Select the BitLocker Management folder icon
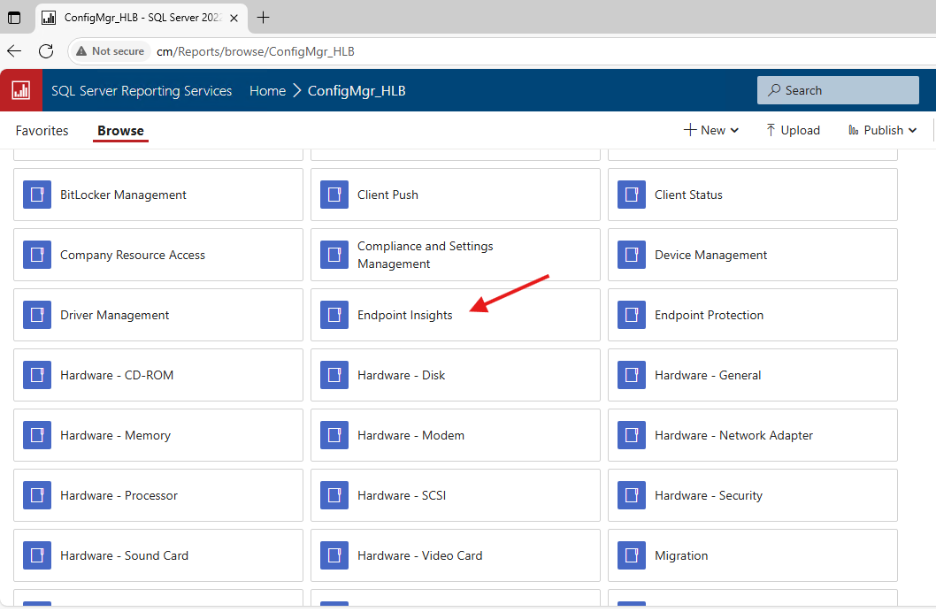 coord(37,194)
